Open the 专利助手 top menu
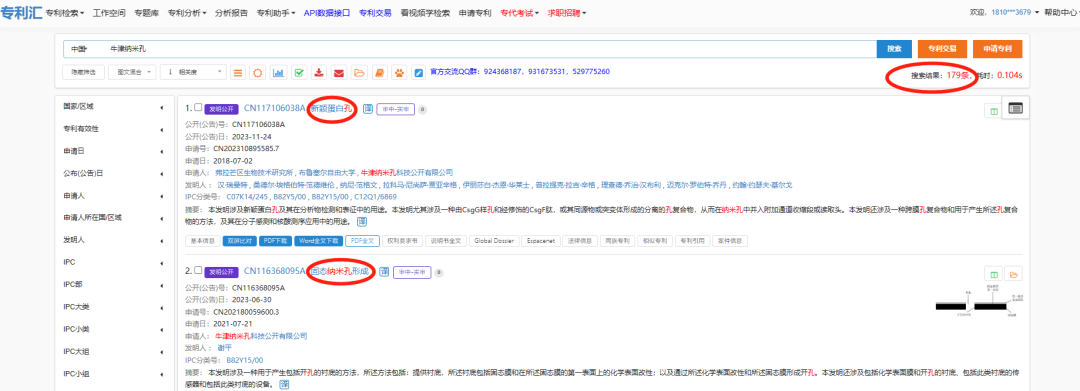Screen dimensions: 1080x391 pos(276,13)
